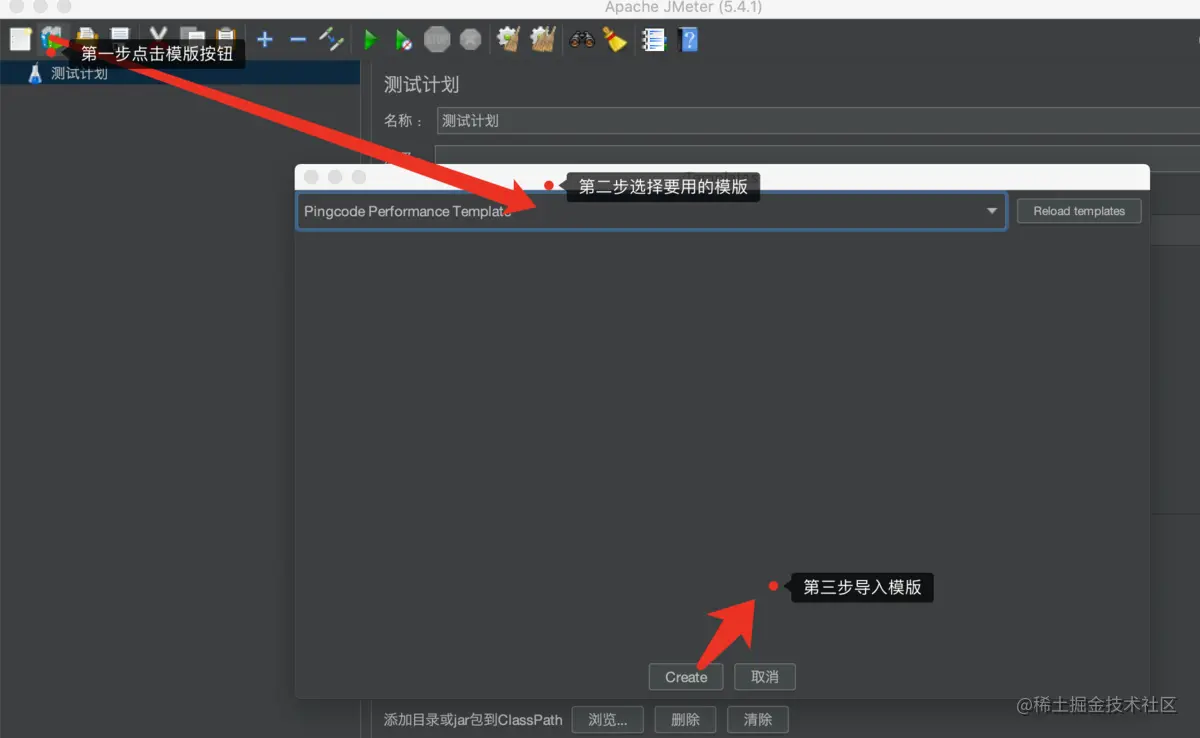This screenshot has height=738, width=1200.
Task: Click the Stop octagon toolbar icon
Action: (437, 40)
